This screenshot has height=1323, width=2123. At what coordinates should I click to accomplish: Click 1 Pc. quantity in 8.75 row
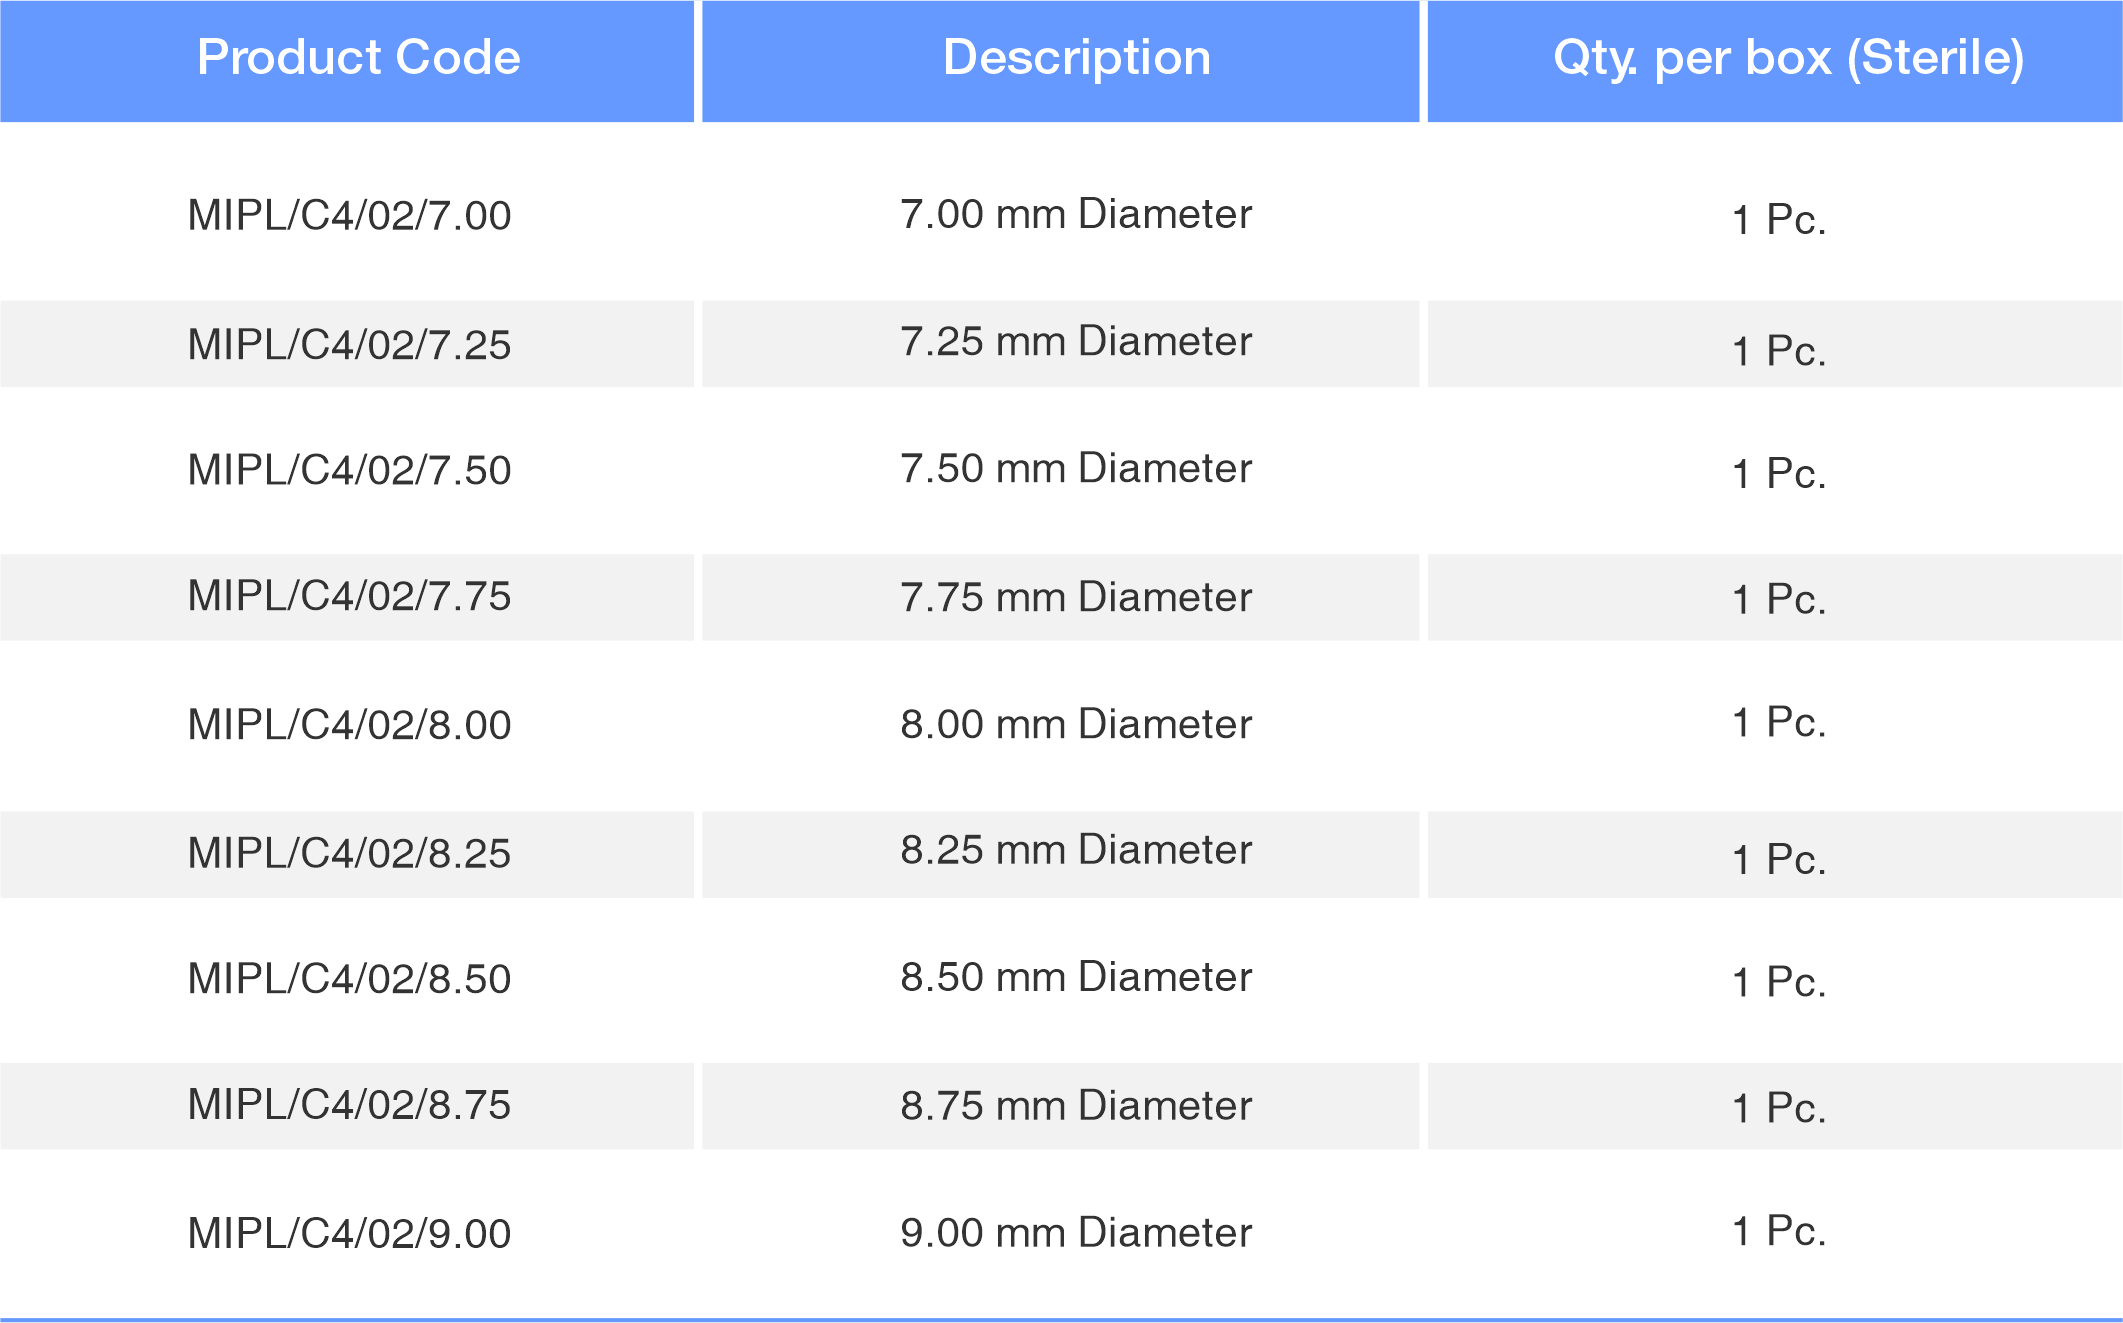coord(1779,1108)
